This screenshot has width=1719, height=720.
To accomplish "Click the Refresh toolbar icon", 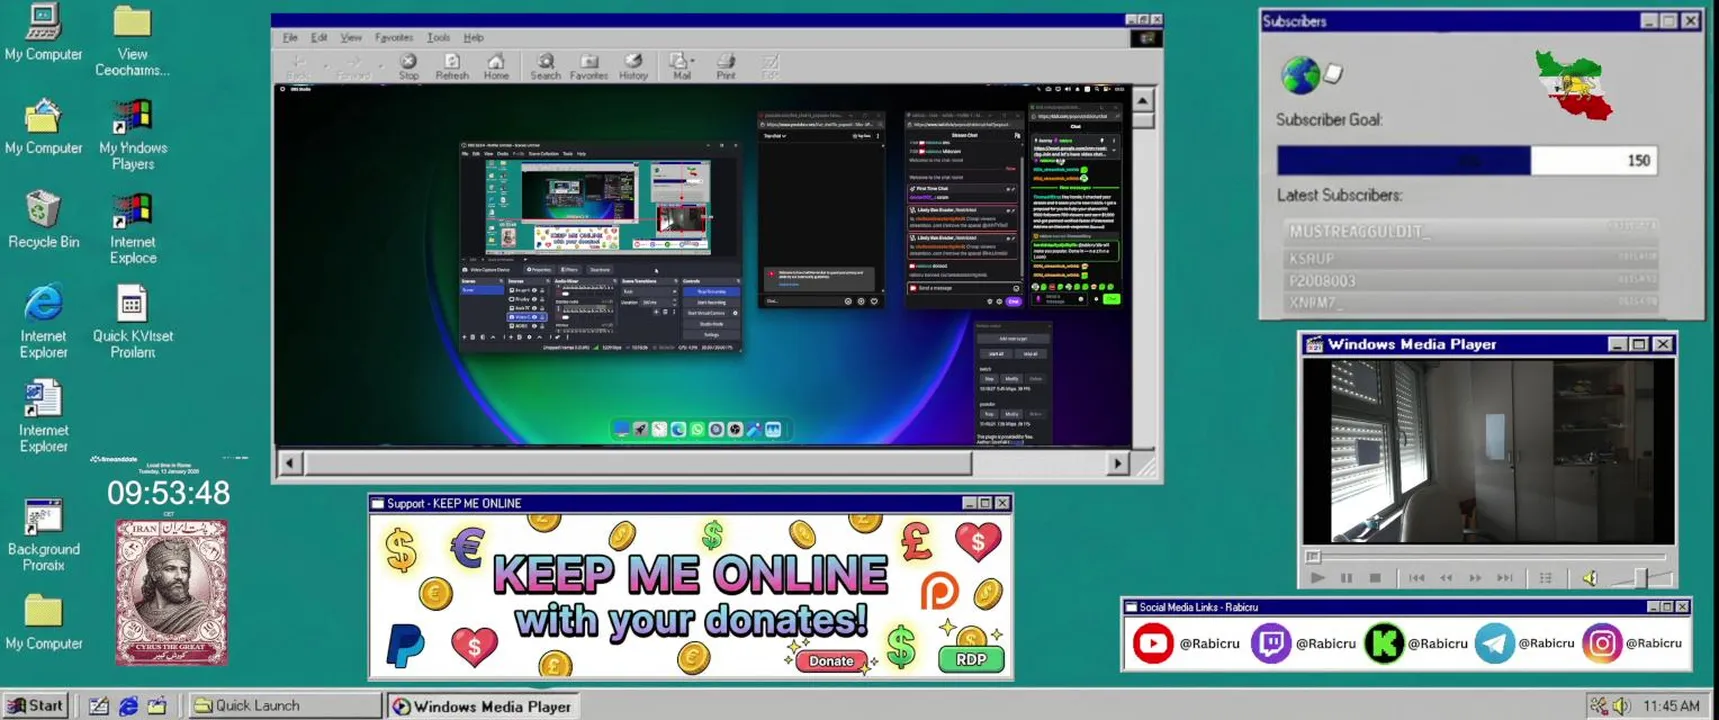I will pyautogui.click(x=452, y=66).
